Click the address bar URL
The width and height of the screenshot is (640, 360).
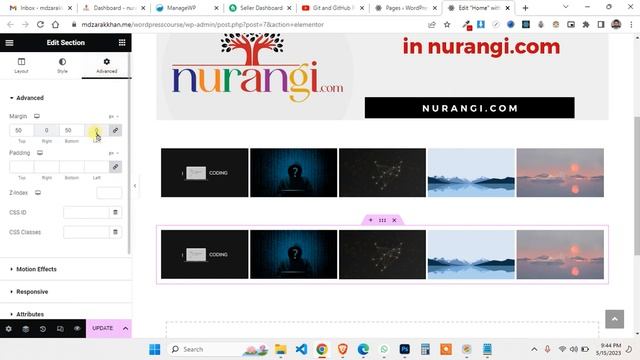[x=202, y=24]
